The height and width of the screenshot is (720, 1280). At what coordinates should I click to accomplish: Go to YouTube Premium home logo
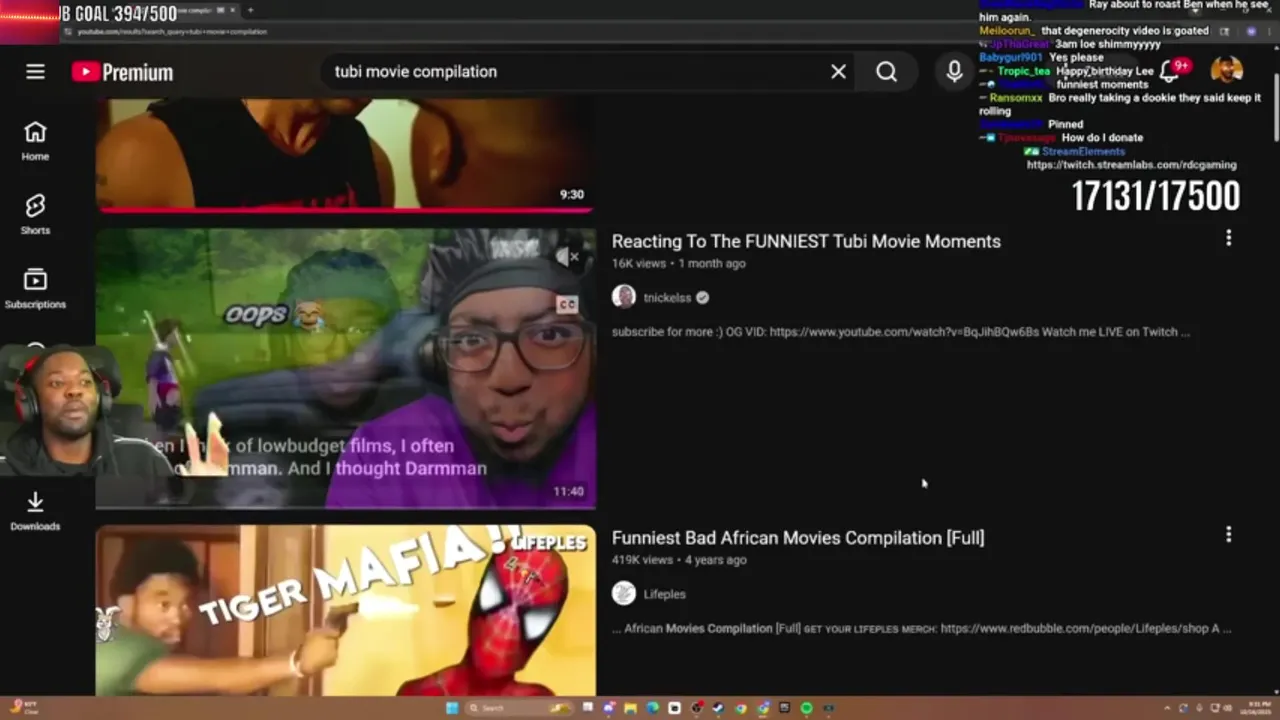pyautogui.click(x=122, y=72)
